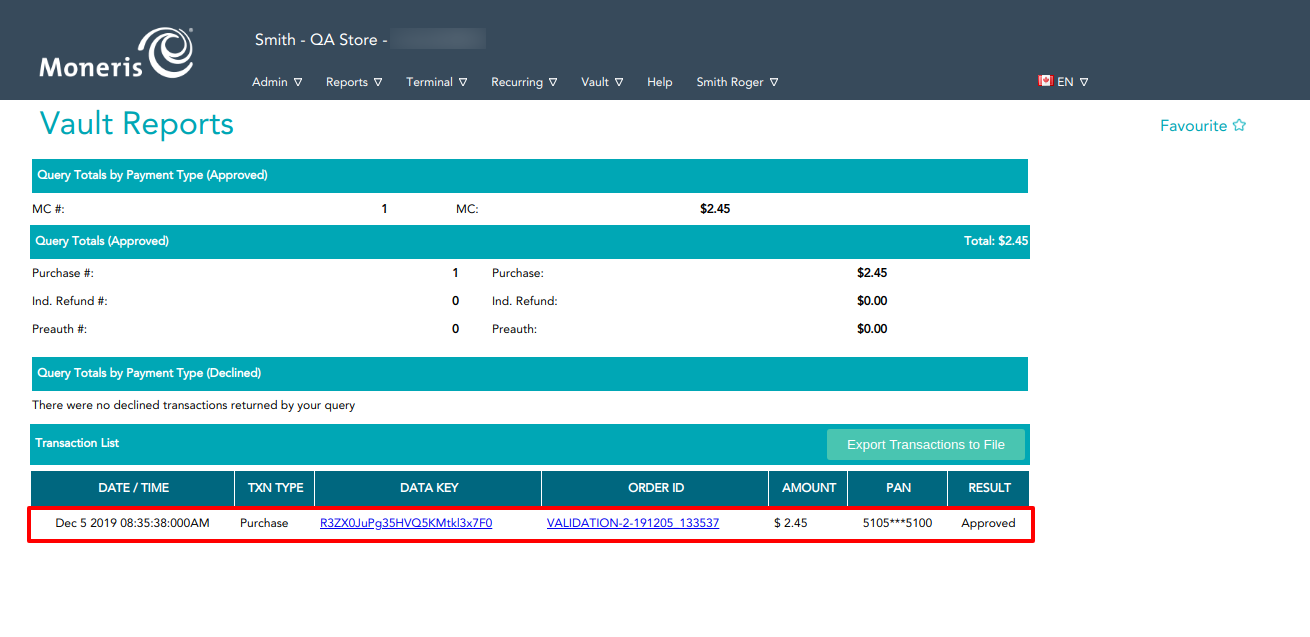This screenshot has height=637, width=1310.
Task: Expand the Reports menu
Action: [x=354, y=82]
